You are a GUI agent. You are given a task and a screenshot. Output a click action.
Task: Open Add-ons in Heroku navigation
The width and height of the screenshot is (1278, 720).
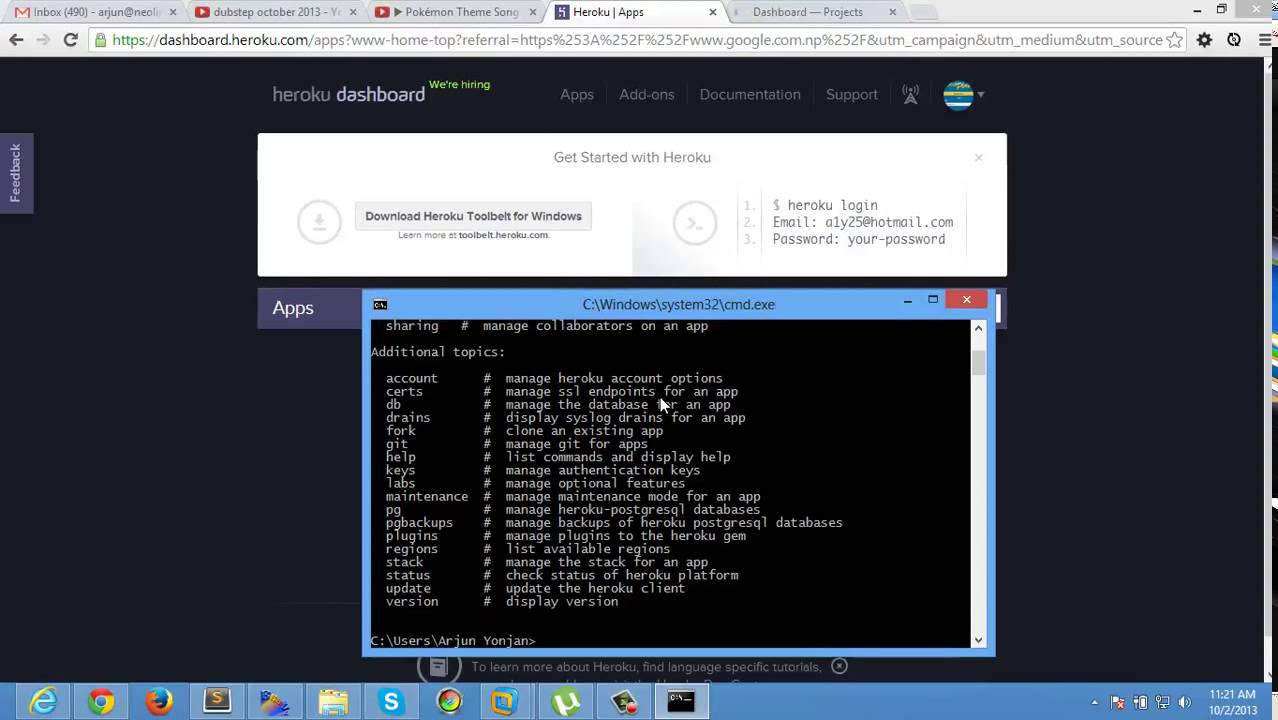point(647,94)
